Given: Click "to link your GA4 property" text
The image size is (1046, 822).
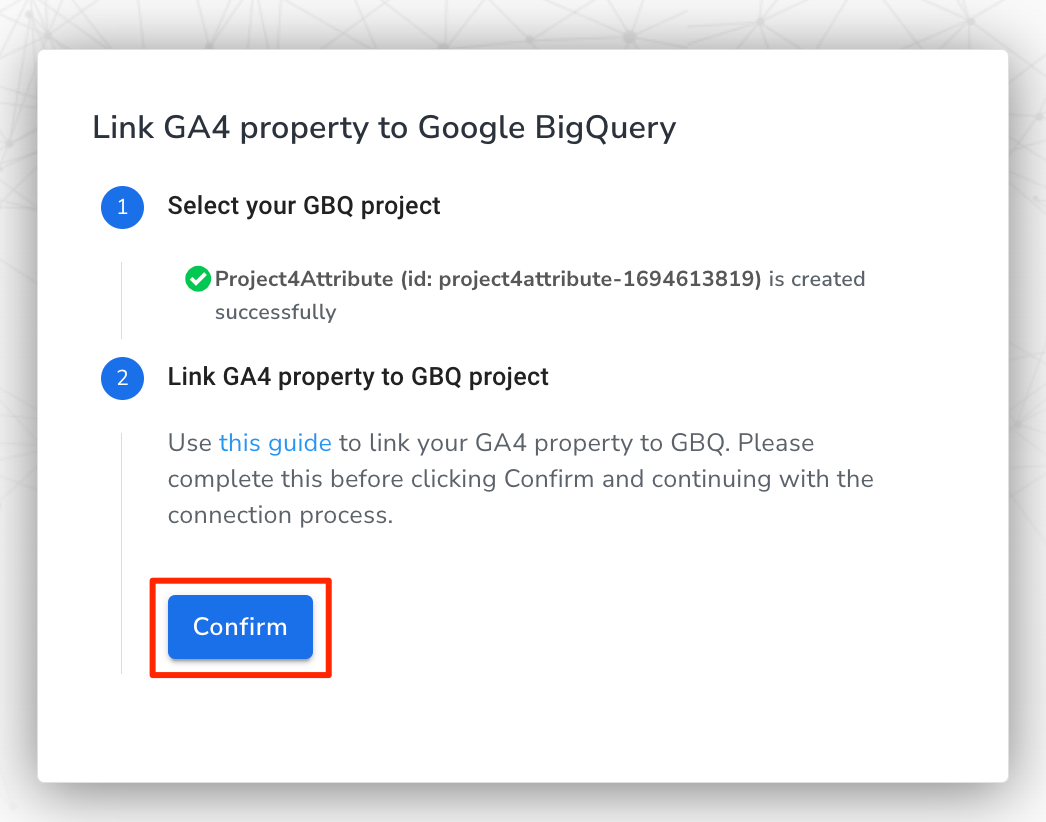Looking at the screenshot, I should [470, 442].
